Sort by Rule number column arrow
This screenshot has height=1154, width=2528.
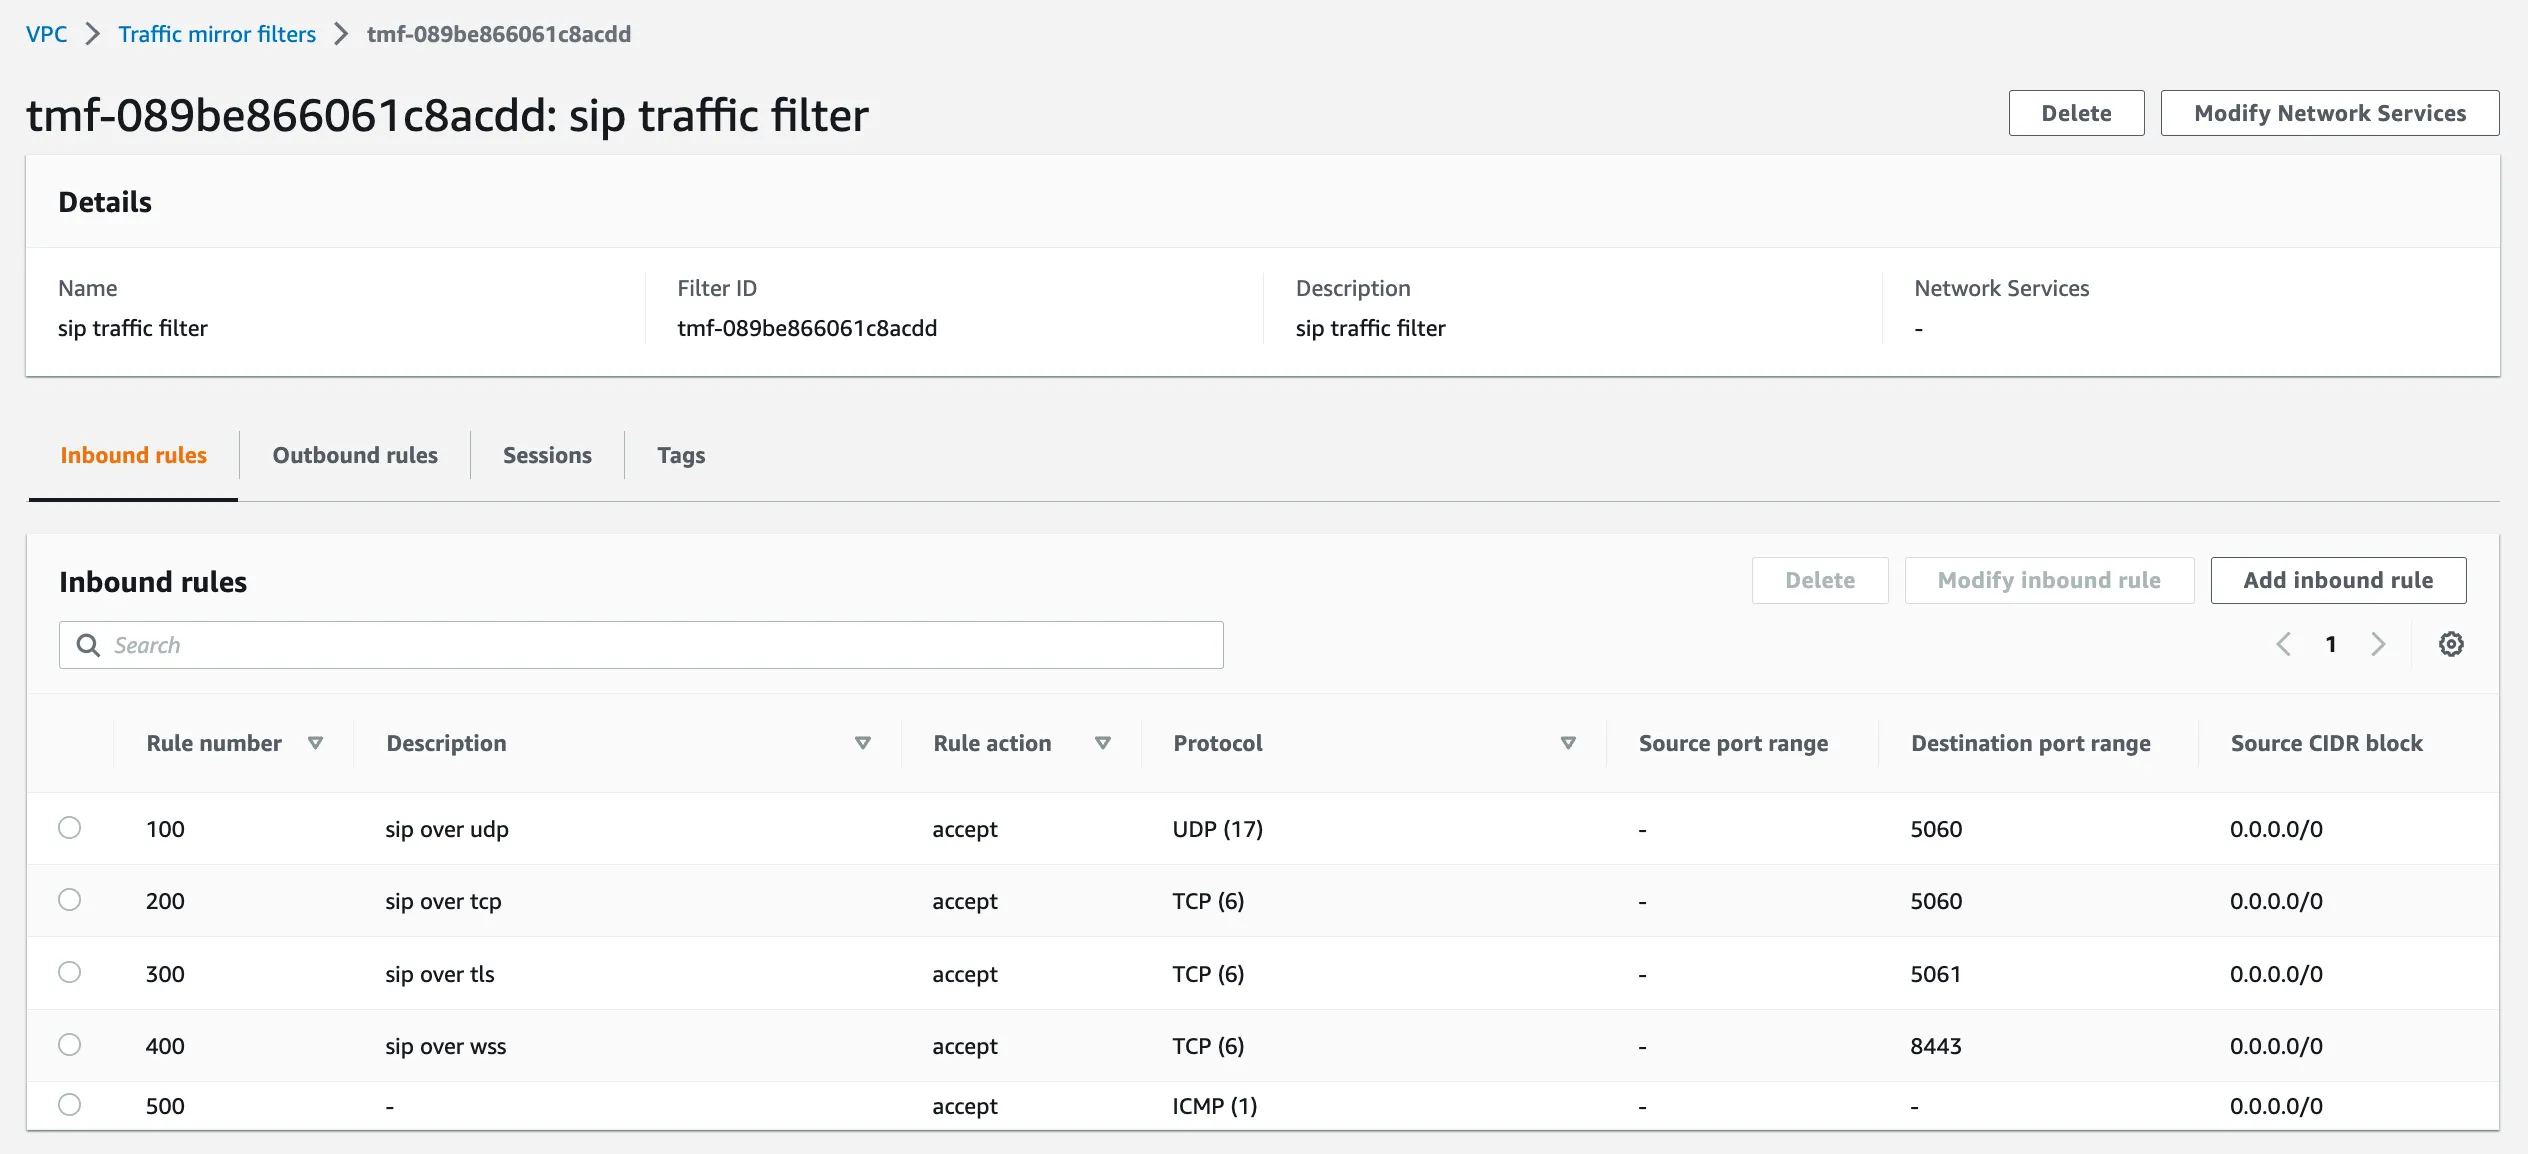315,743
